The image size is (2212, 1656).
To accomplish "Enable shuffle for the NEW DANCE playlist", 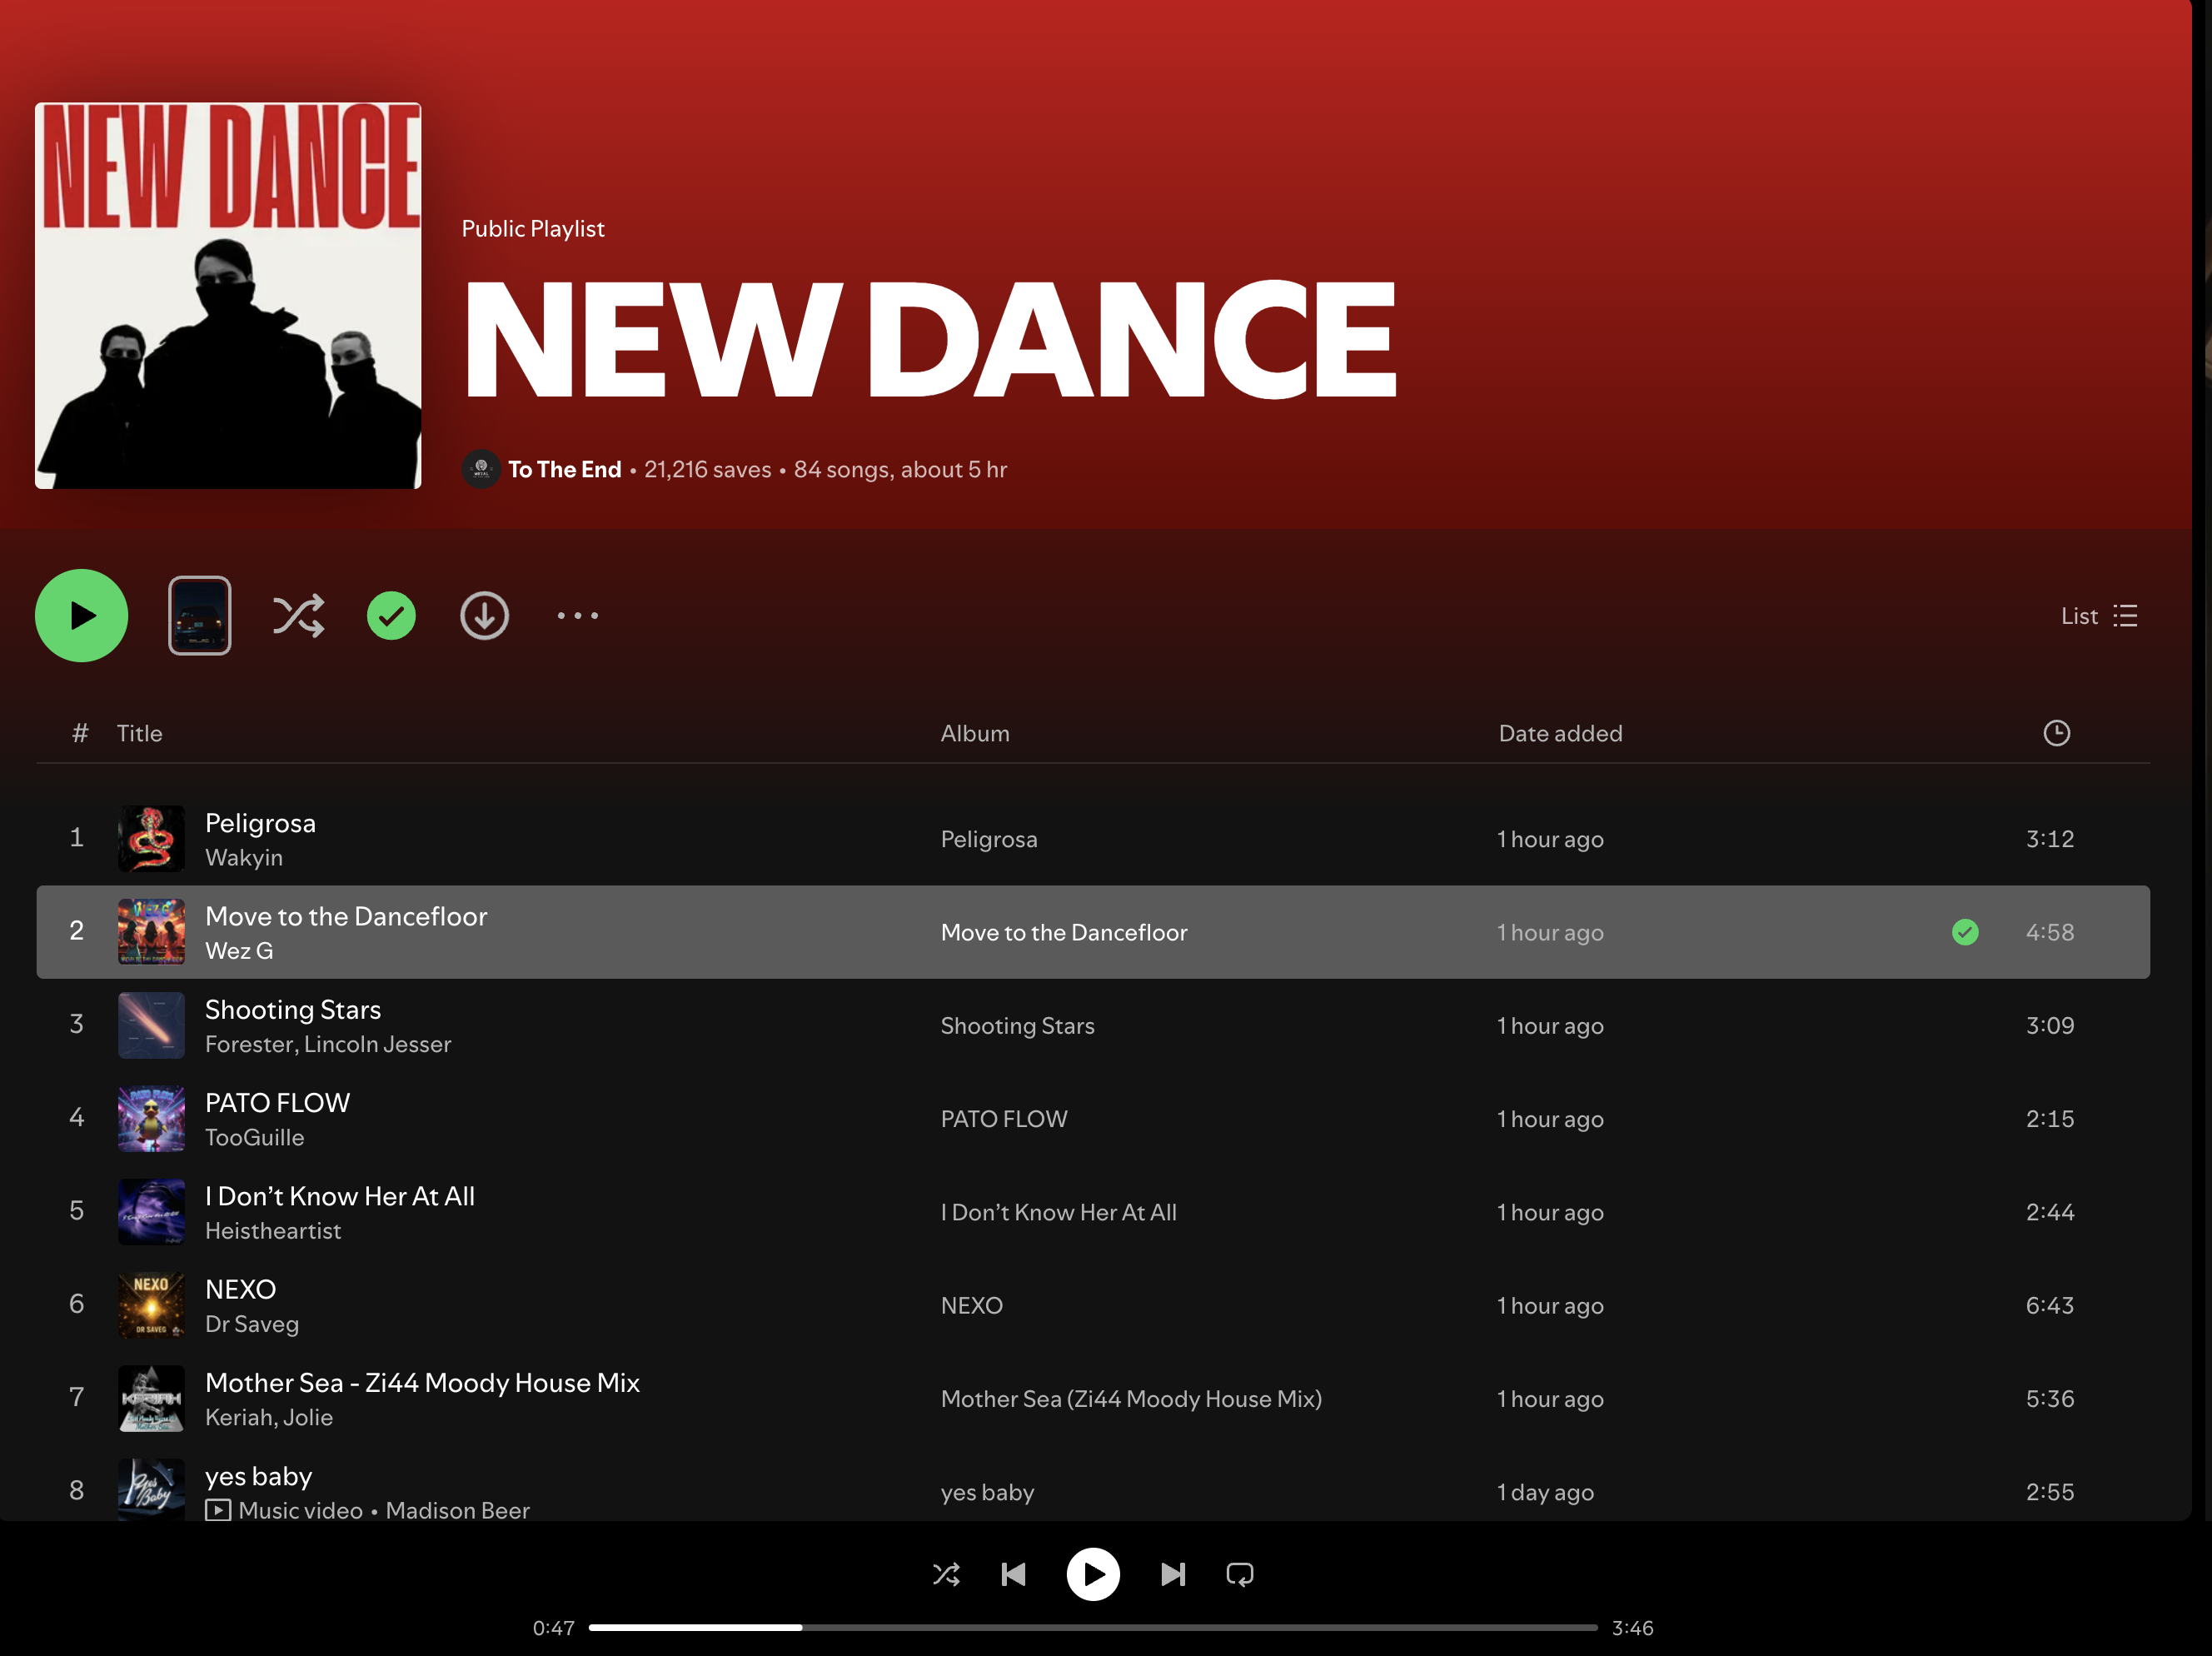I will click(x=298, y=615).
